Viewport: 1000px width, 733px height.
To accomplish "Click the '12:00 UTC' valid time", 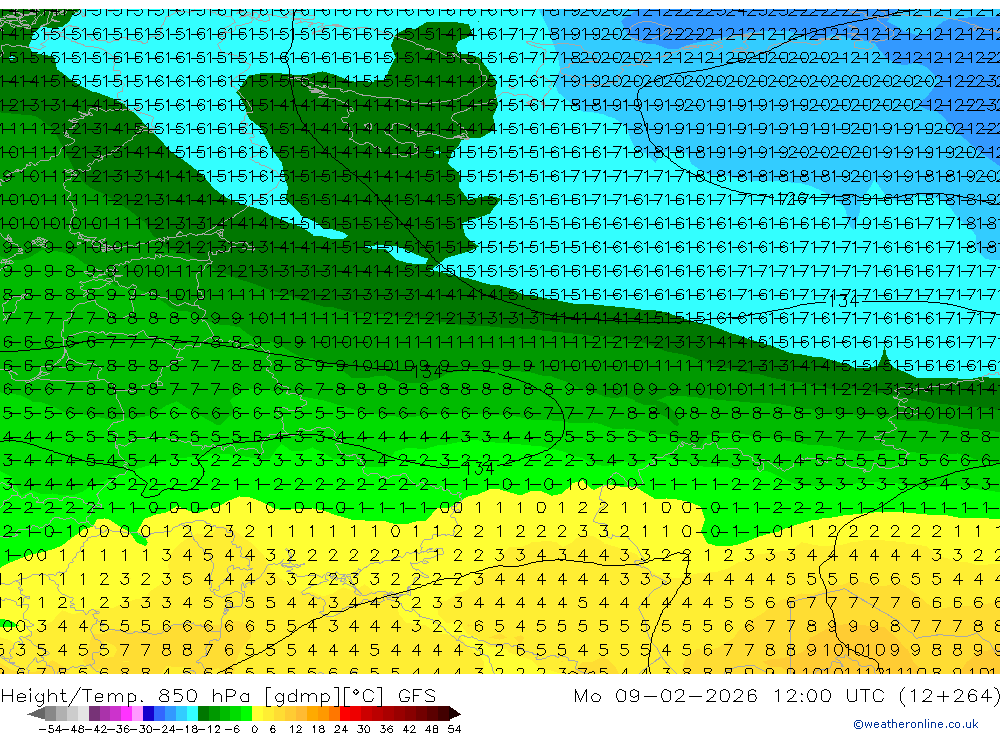I will [x=829, y=695].
